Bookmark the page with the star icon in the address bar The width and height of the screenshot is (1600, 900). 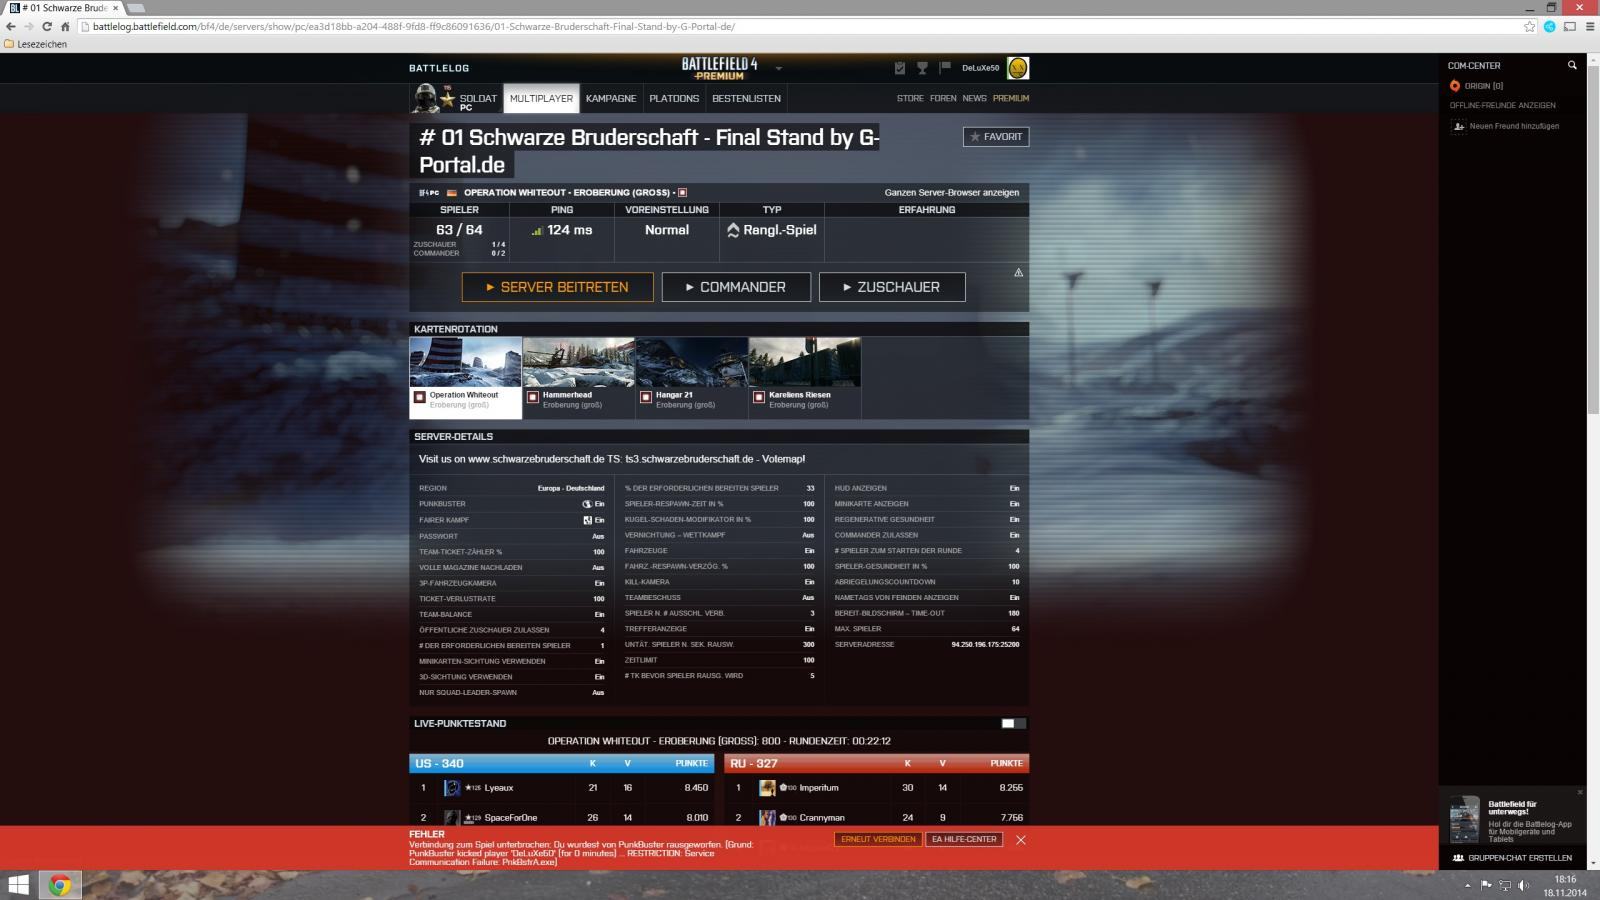(1529, 26)
